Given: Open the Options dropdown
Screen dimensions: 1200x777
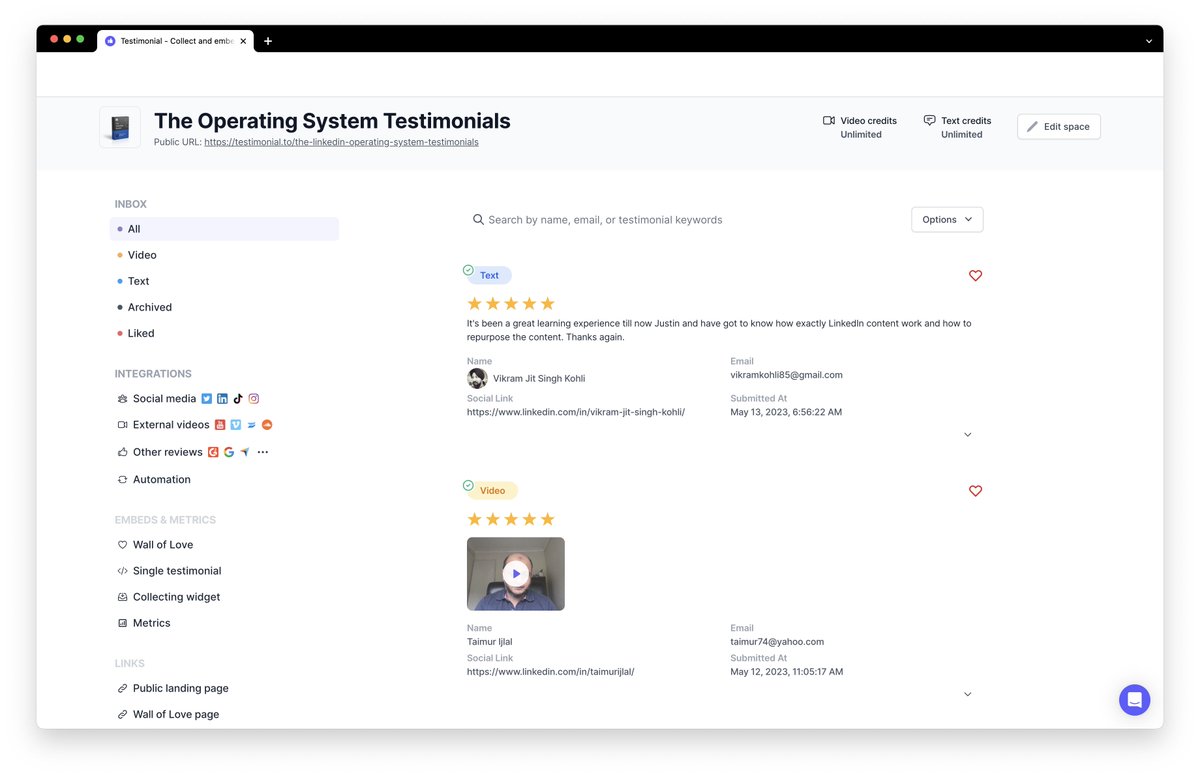Looking at the screenshot, I should coord(947,220).
